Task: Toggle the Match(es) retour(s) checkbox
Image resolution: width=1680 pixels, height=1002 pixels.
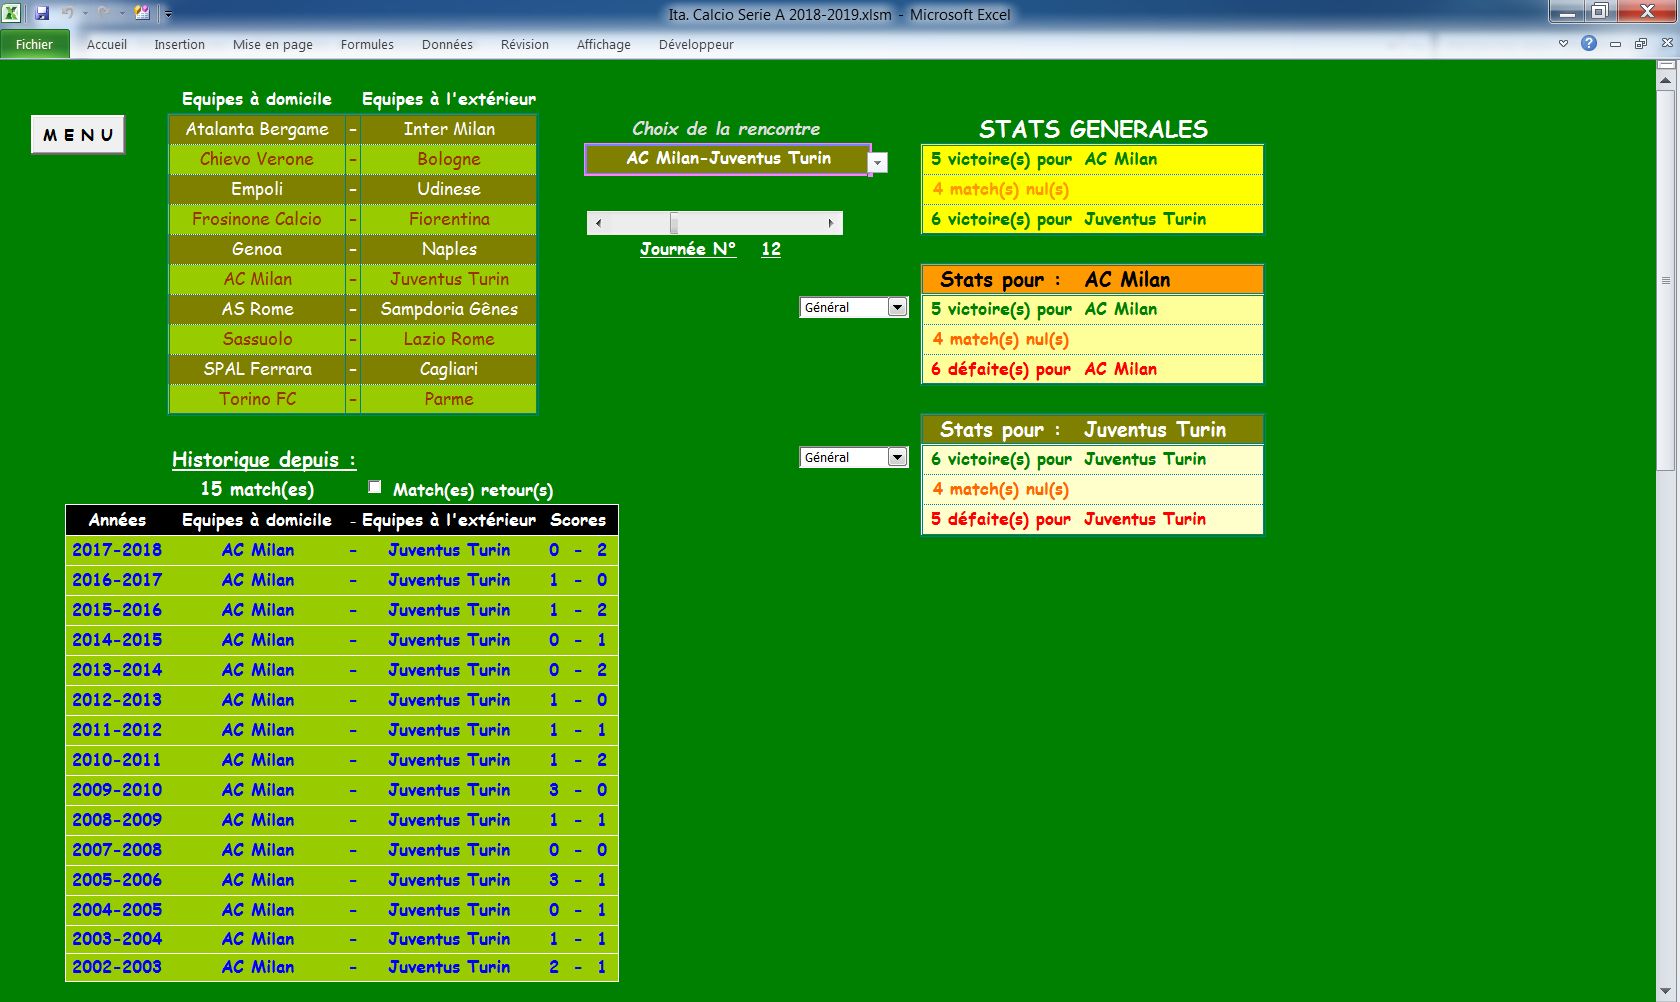Action: click(x=375, y=488)
